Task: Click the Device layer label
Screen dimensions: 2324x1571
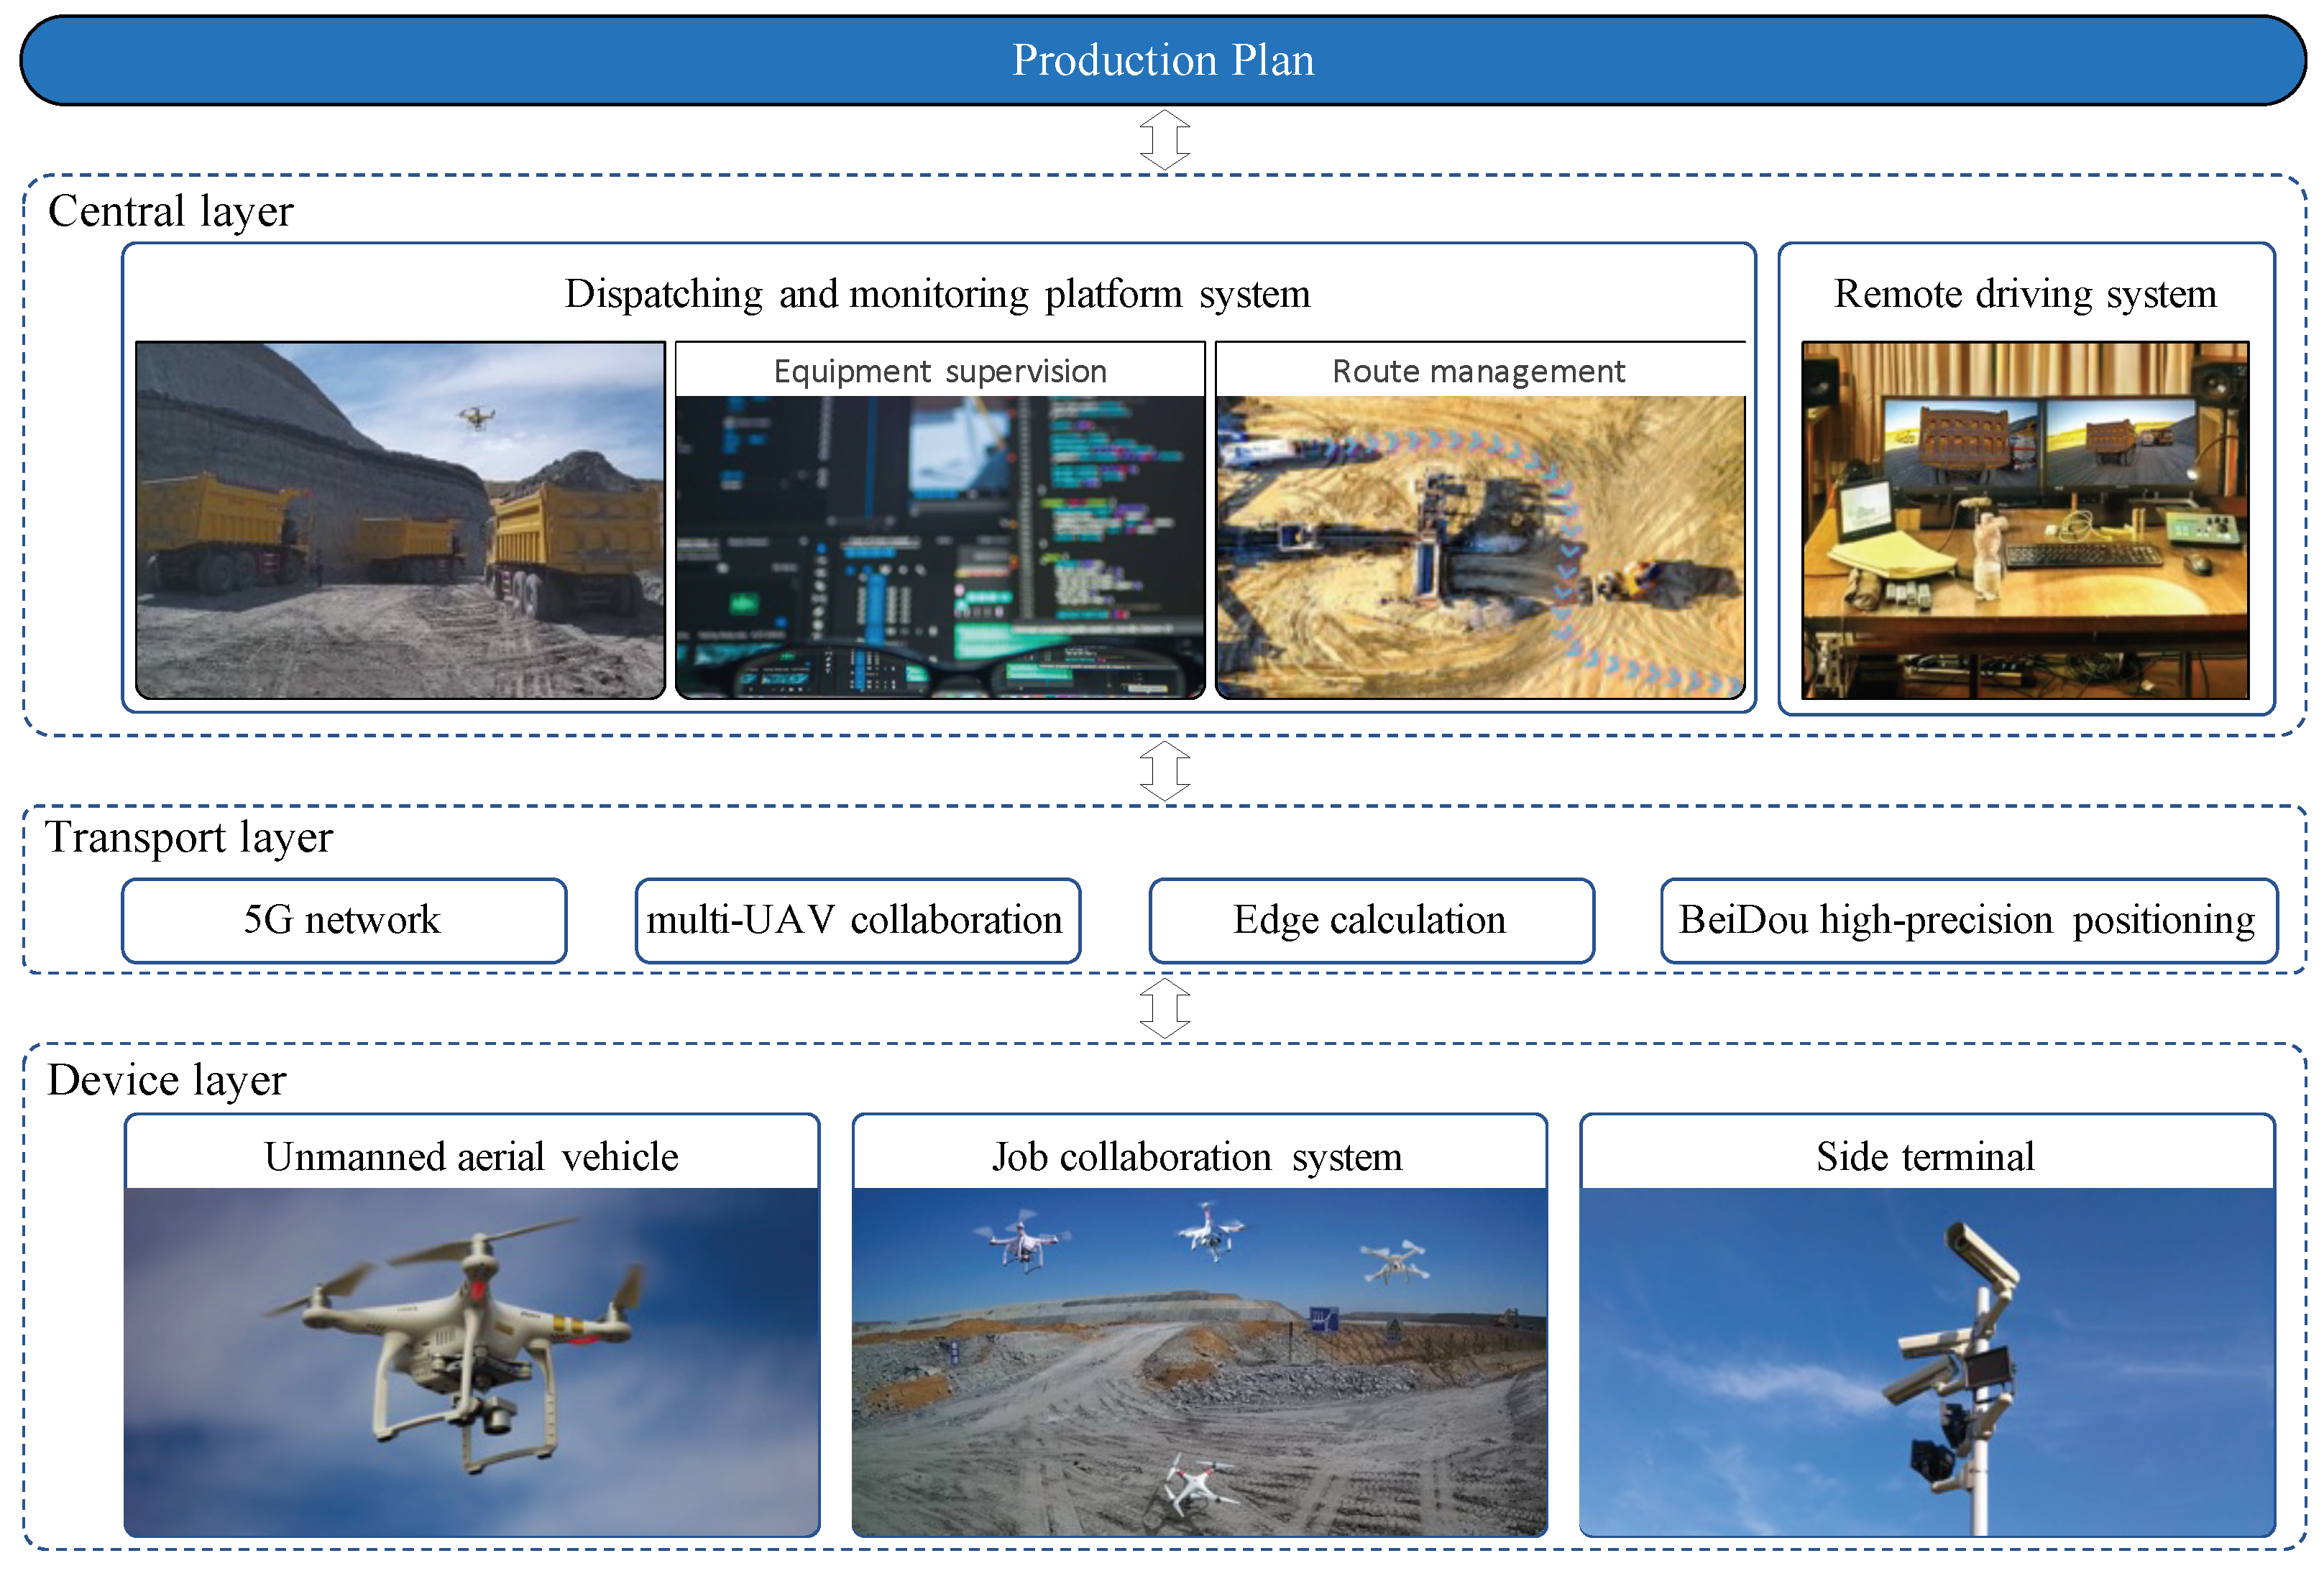Action: coord(166,1080)
